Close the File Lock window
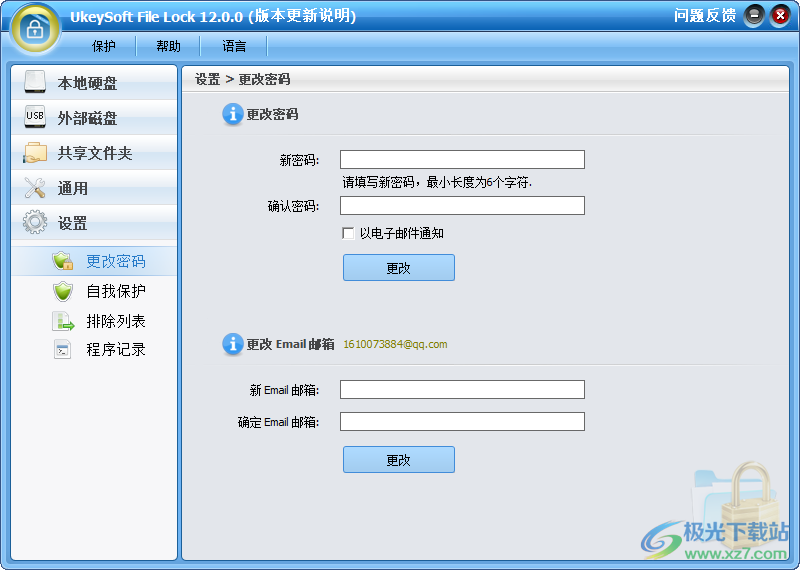 coord(780,16)
